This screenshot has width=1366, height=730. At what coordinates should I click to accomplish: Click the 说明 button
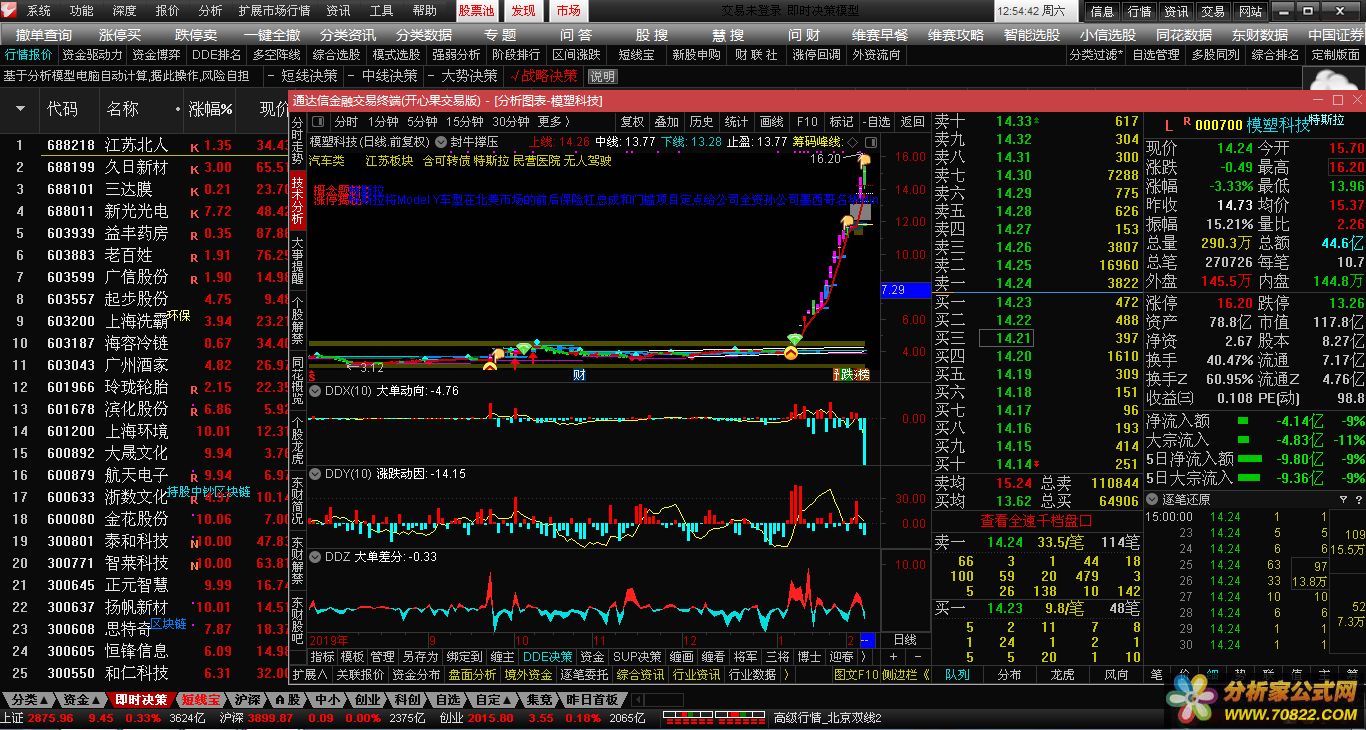pyautogui.click(x=603, y=76)
